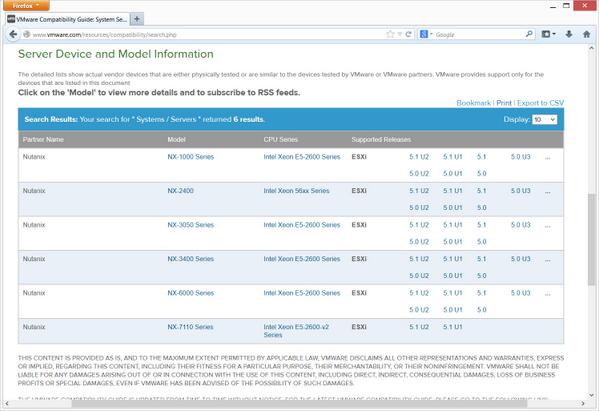Click 5.0 U2 release in NX-3050 row
Viewport: 599px width, 411px height.
click(419, 242)
